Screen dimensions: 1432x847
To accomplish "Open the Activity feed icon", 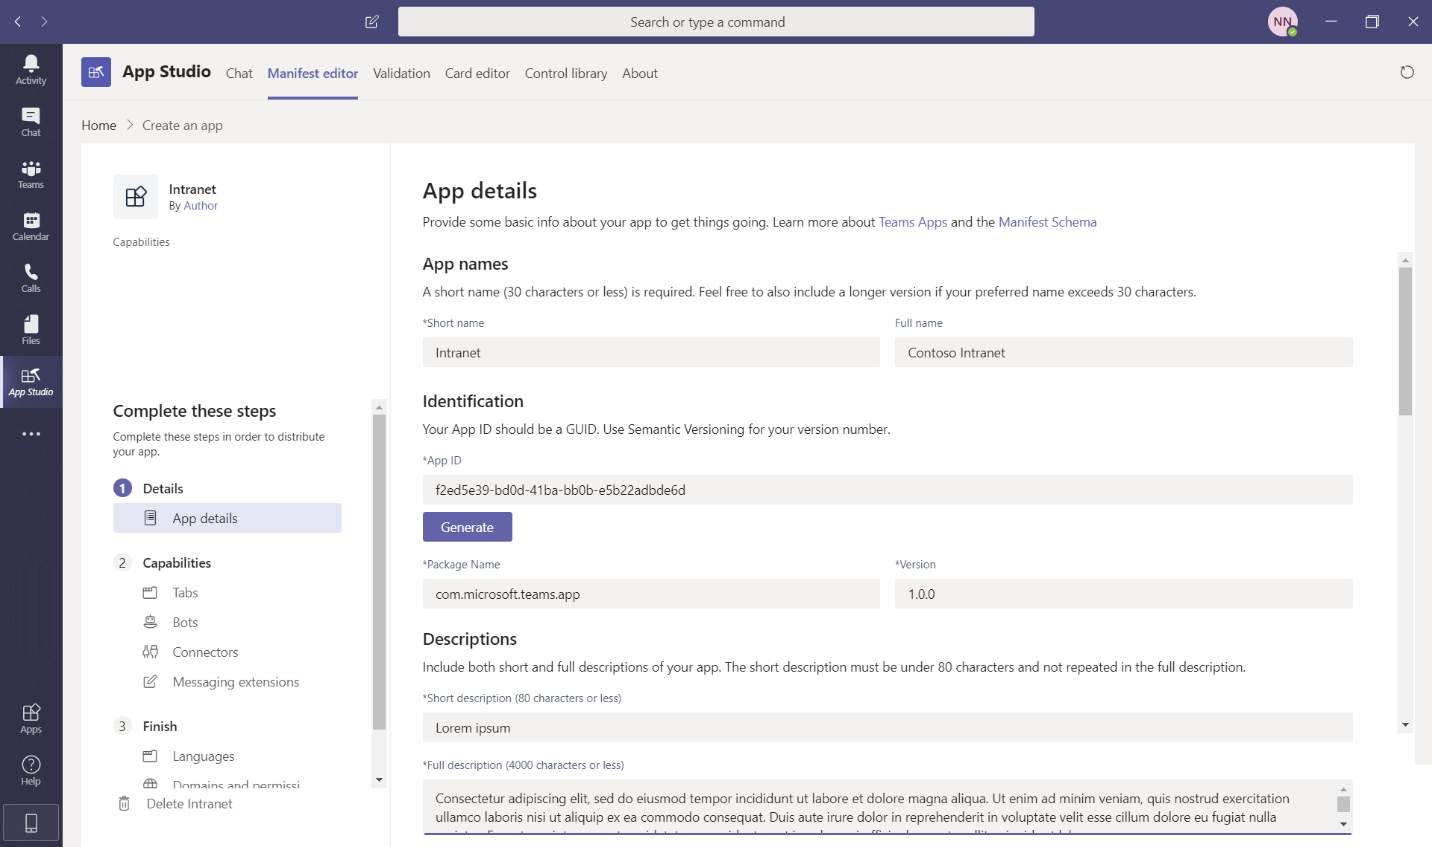I will [31, 69].
